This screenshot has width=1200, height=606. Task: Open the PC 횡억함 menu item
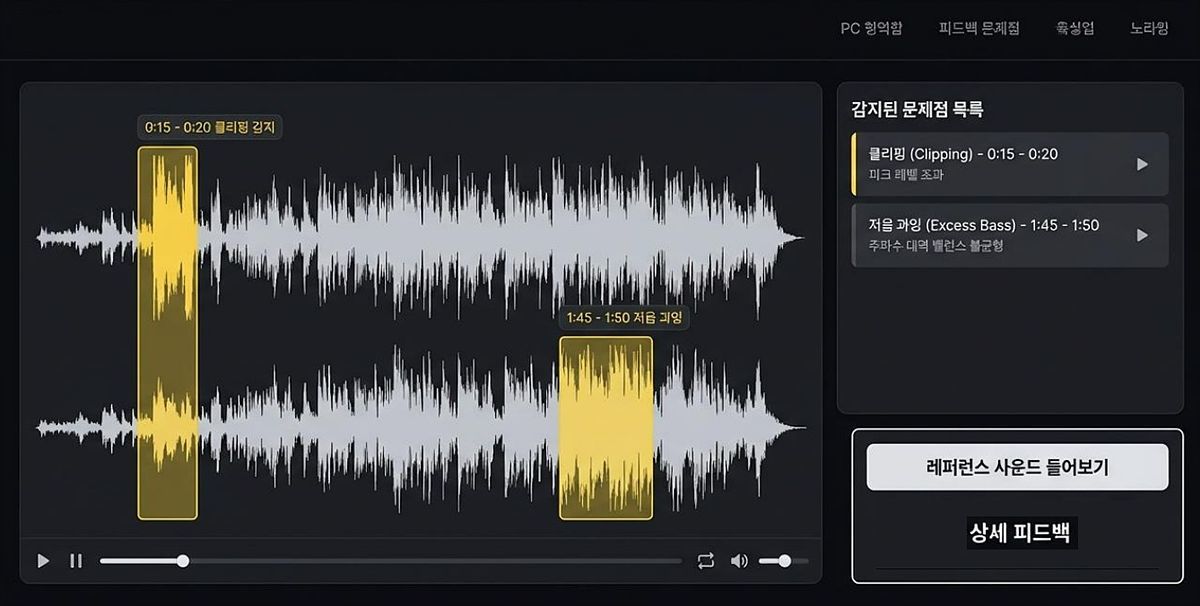tap(871, 28)
